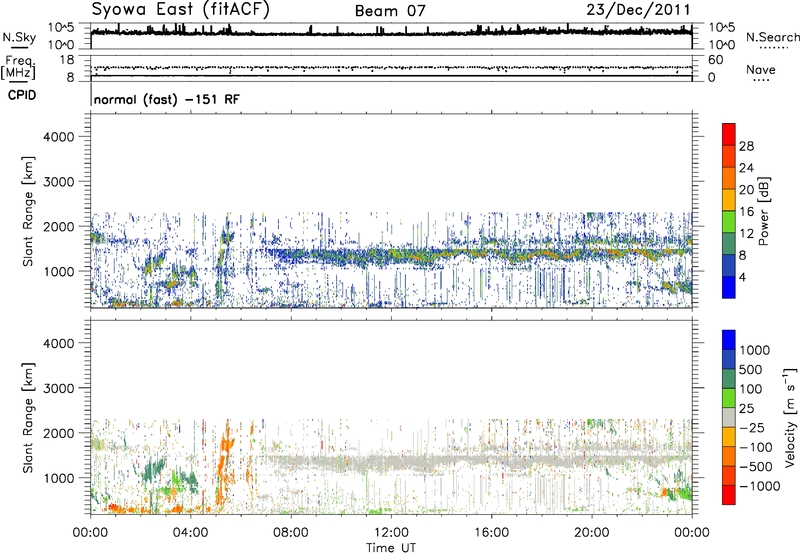
Task: Click the '-25' value on Velocity scale
Action: [x=752, y=428]
